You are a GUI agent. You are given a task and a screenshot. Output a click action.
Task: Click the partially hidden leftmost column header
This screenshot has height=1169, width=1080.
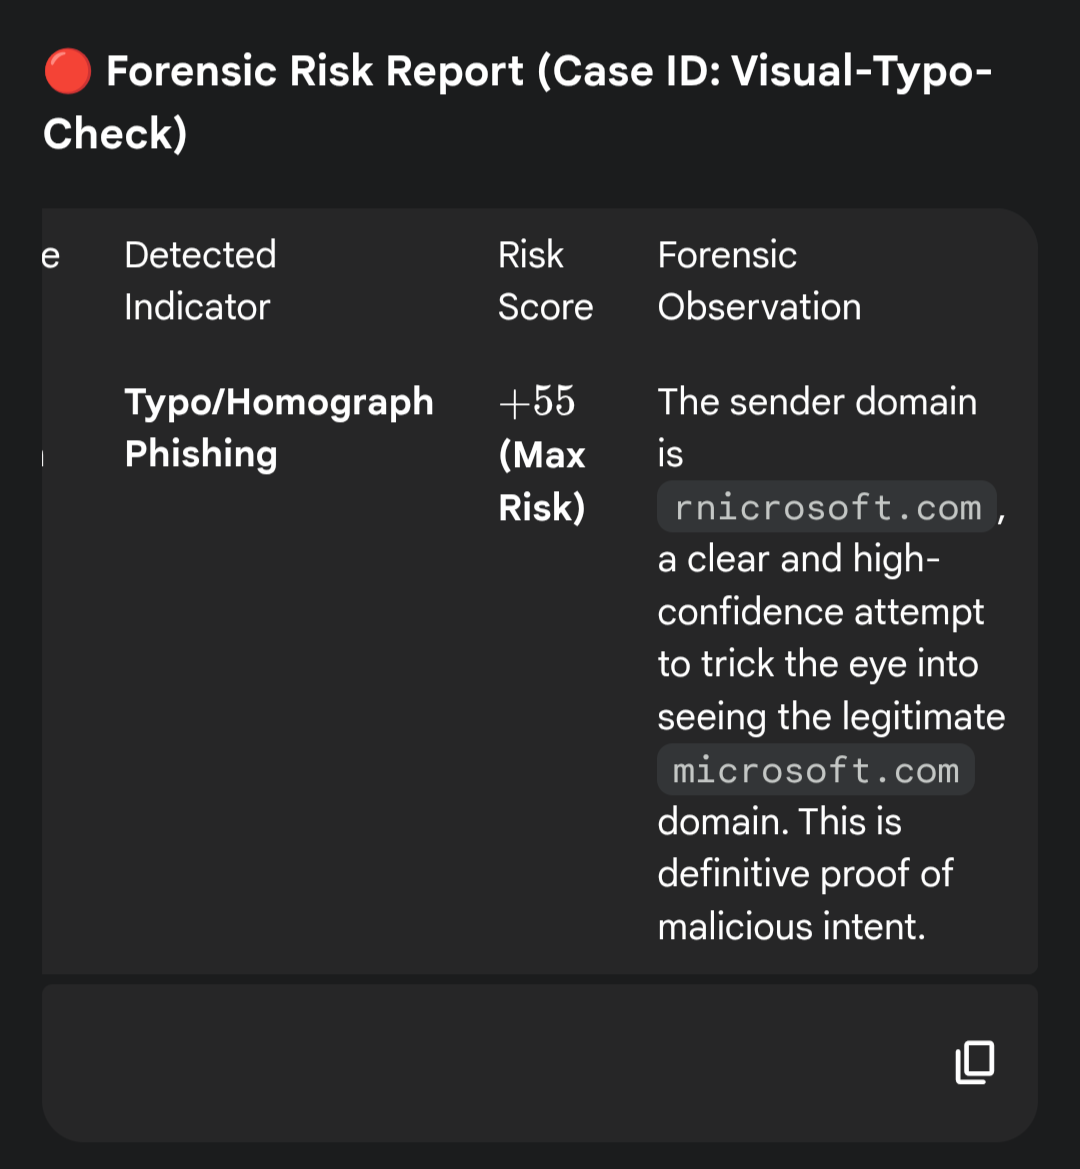click(x=50, y=256)
